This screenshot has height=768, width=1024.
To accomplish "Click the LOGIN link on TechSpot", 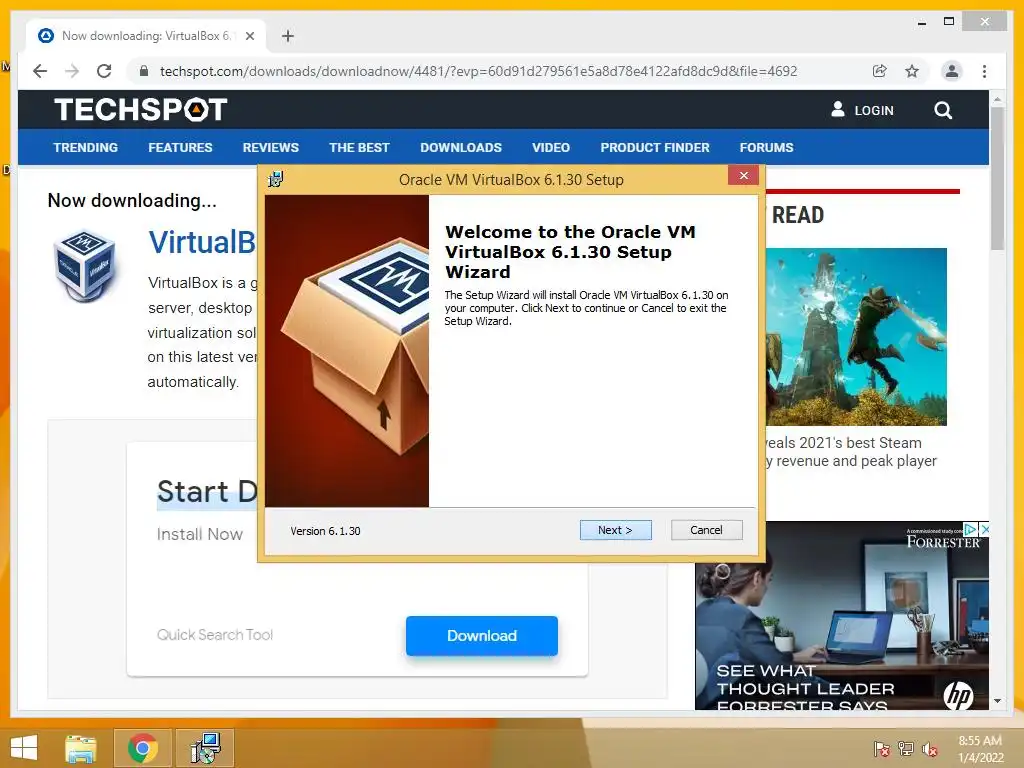I will coord(874,110).
